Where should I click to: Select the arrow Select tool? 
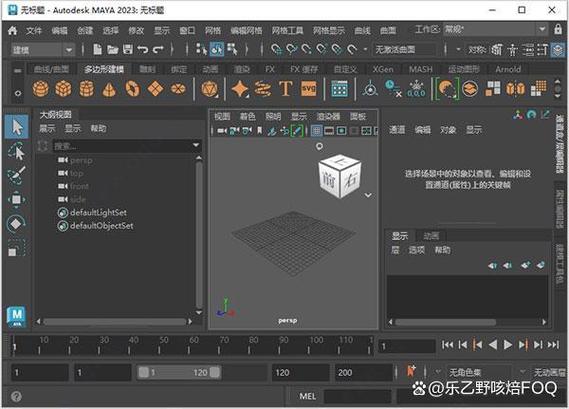pos(16,127)
